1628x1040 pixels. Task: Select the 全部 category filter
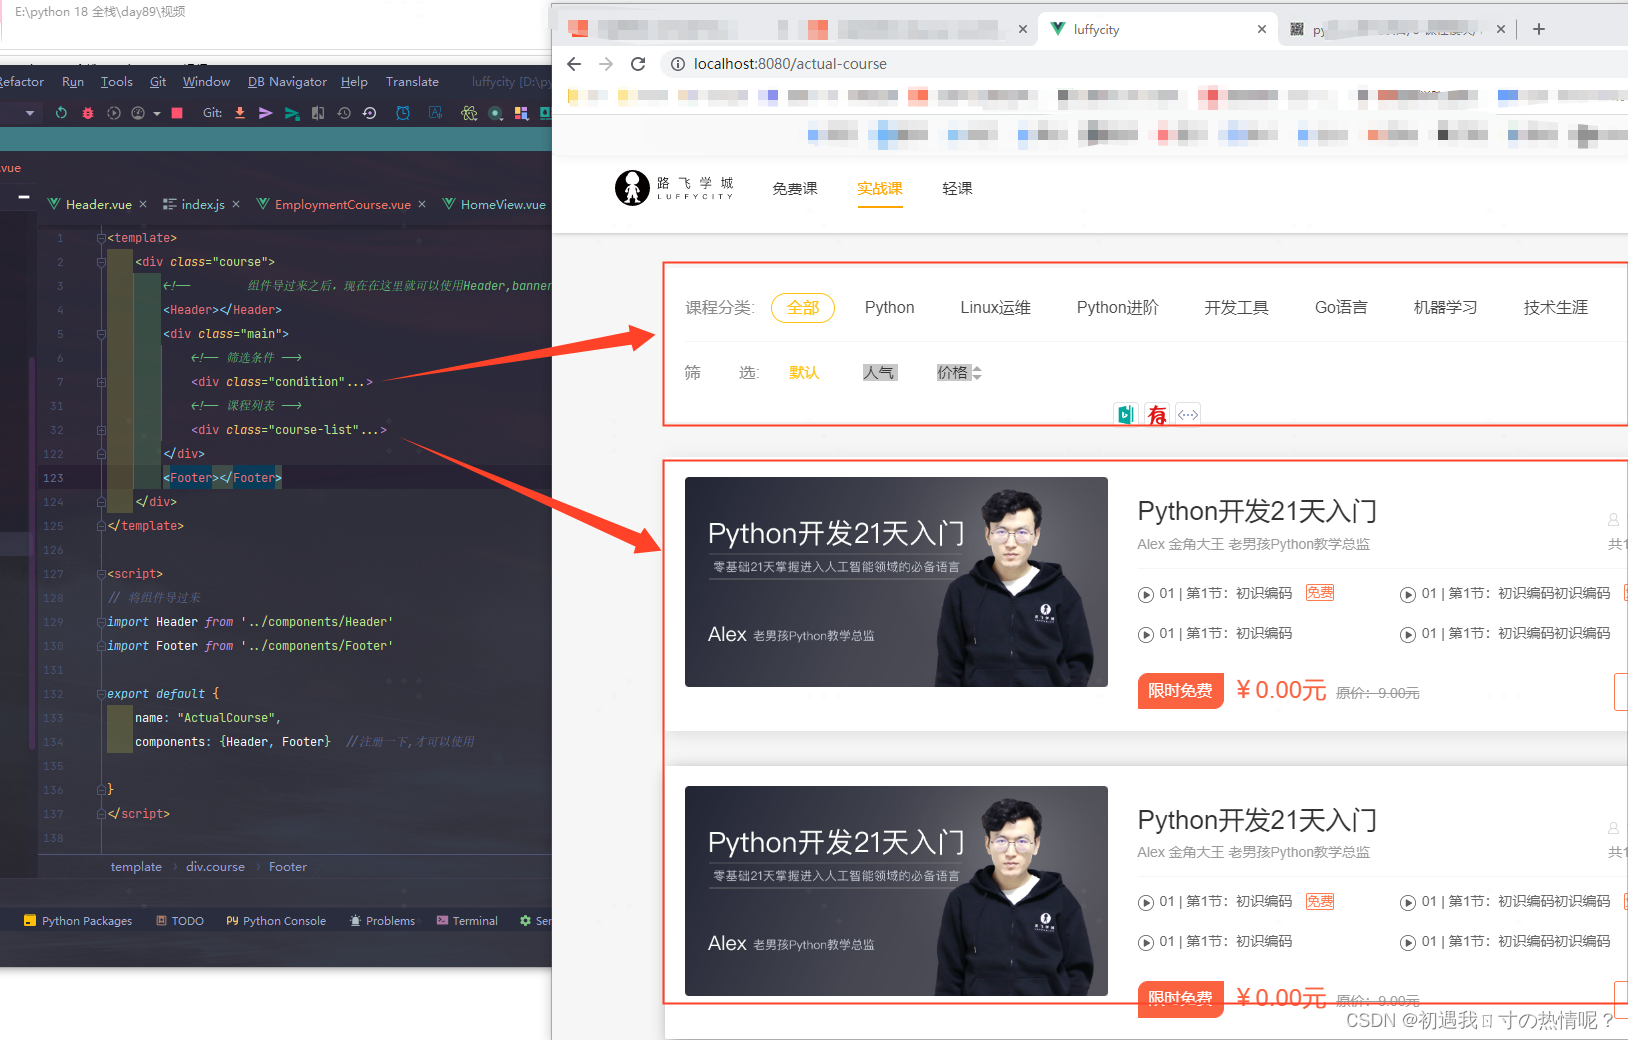[803, 308]
